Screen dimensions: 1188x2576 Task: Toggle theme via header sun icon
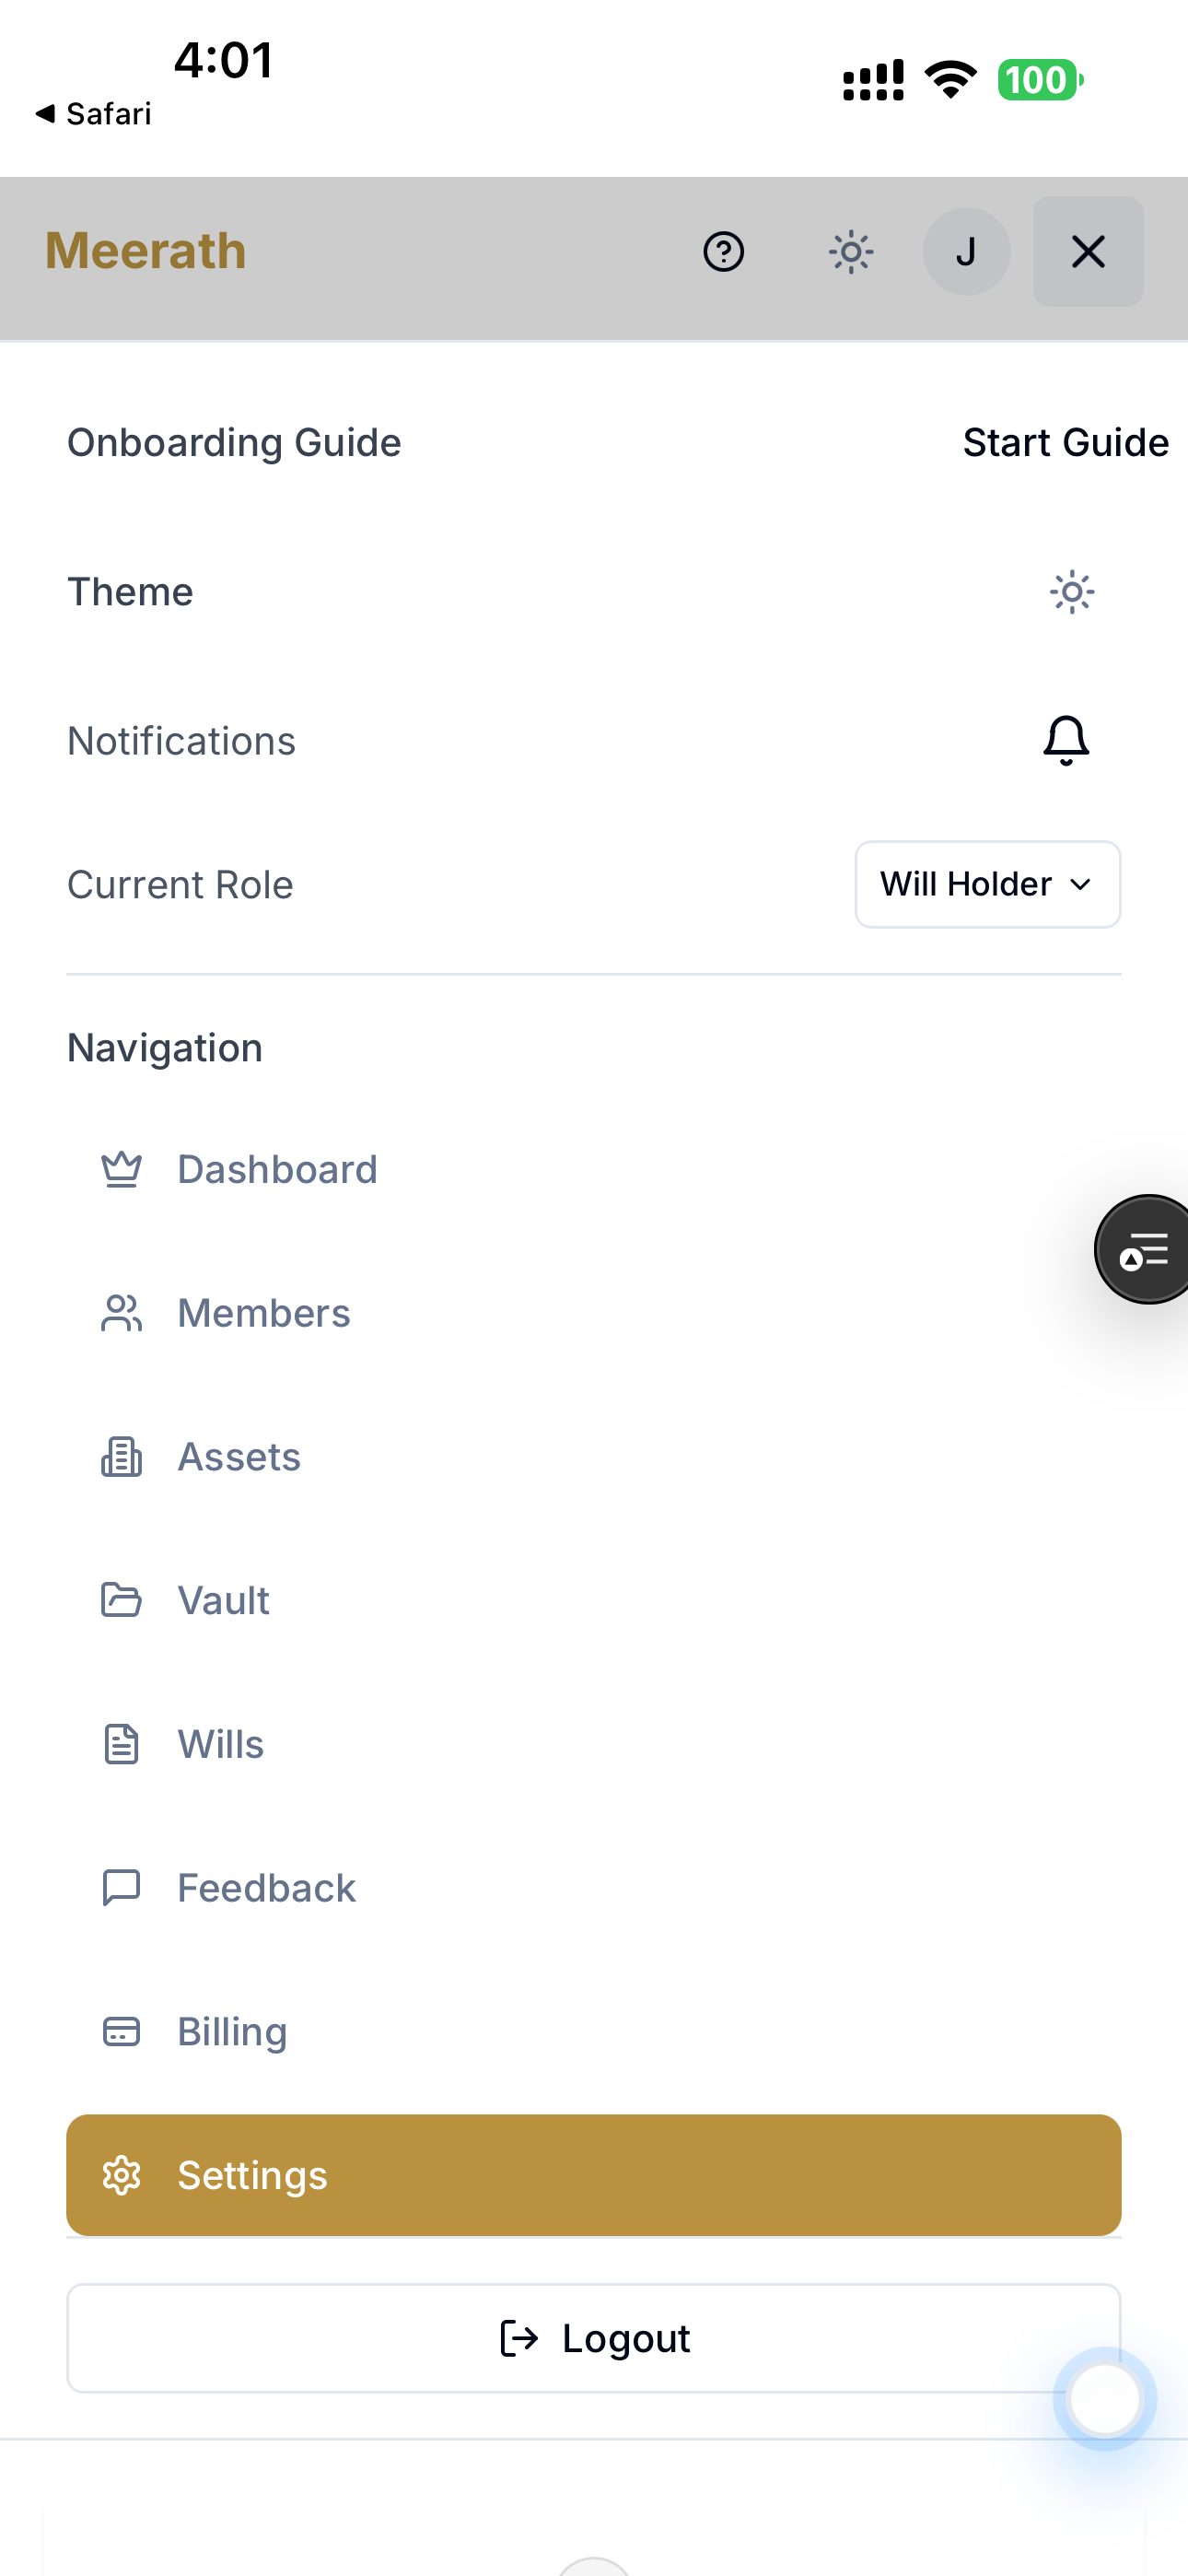851,251
